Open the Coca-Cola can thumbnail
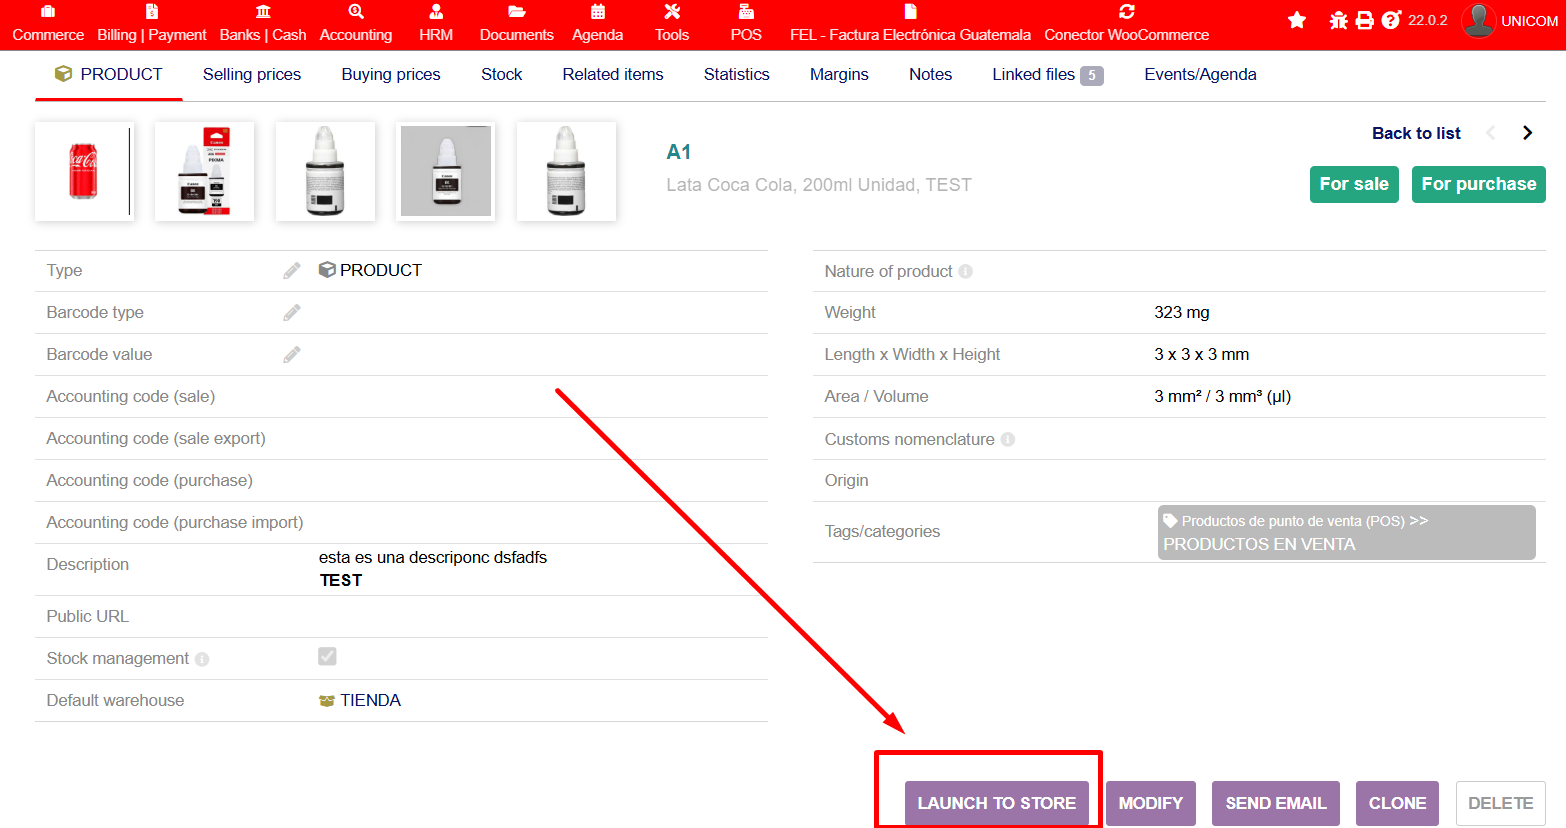Image resolution: width=1566 pixels, height=828 pixels. click(84, 171)
